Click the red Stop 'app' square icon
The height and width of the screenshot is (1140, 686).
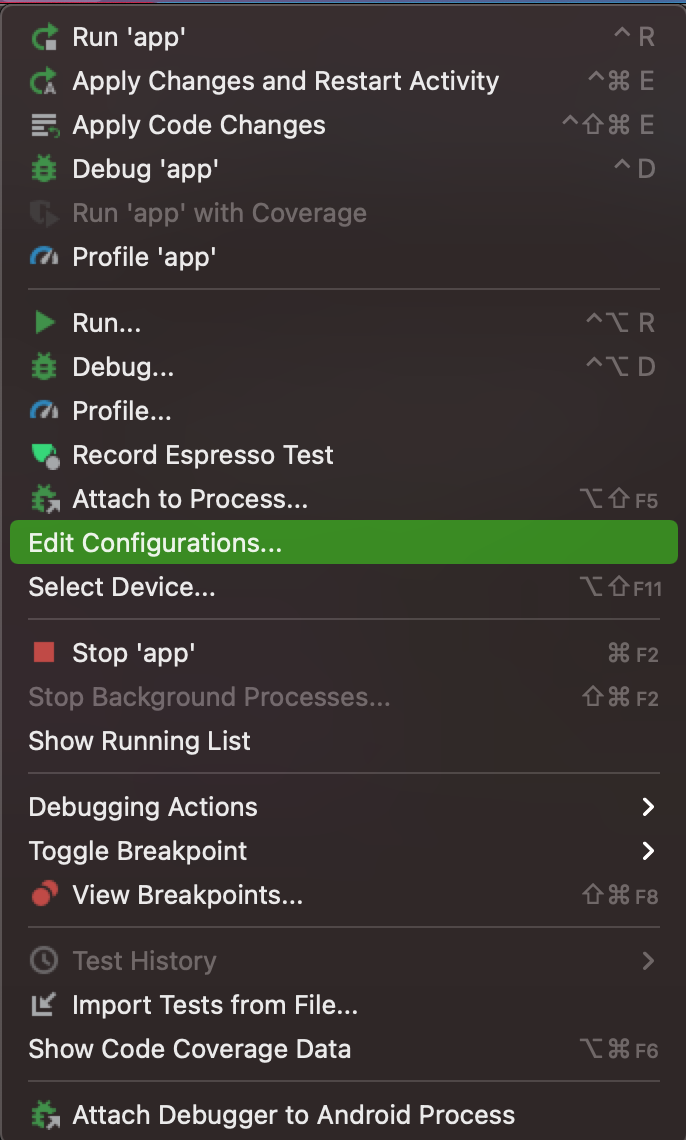click(44, 654)
